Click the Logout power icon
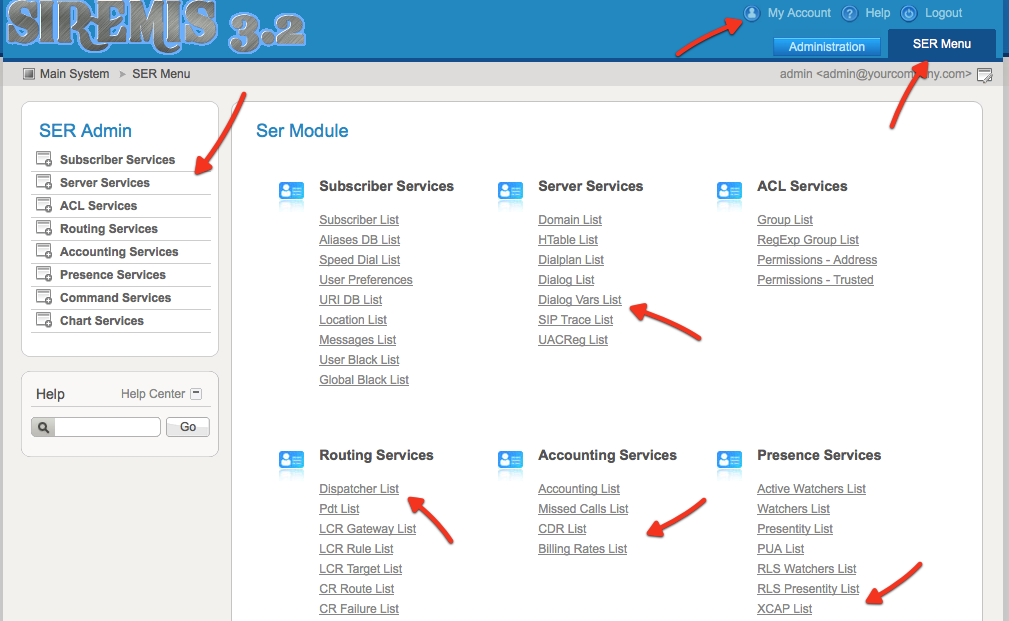This screenshot has height=621, width=1009. tap(908, 14)
